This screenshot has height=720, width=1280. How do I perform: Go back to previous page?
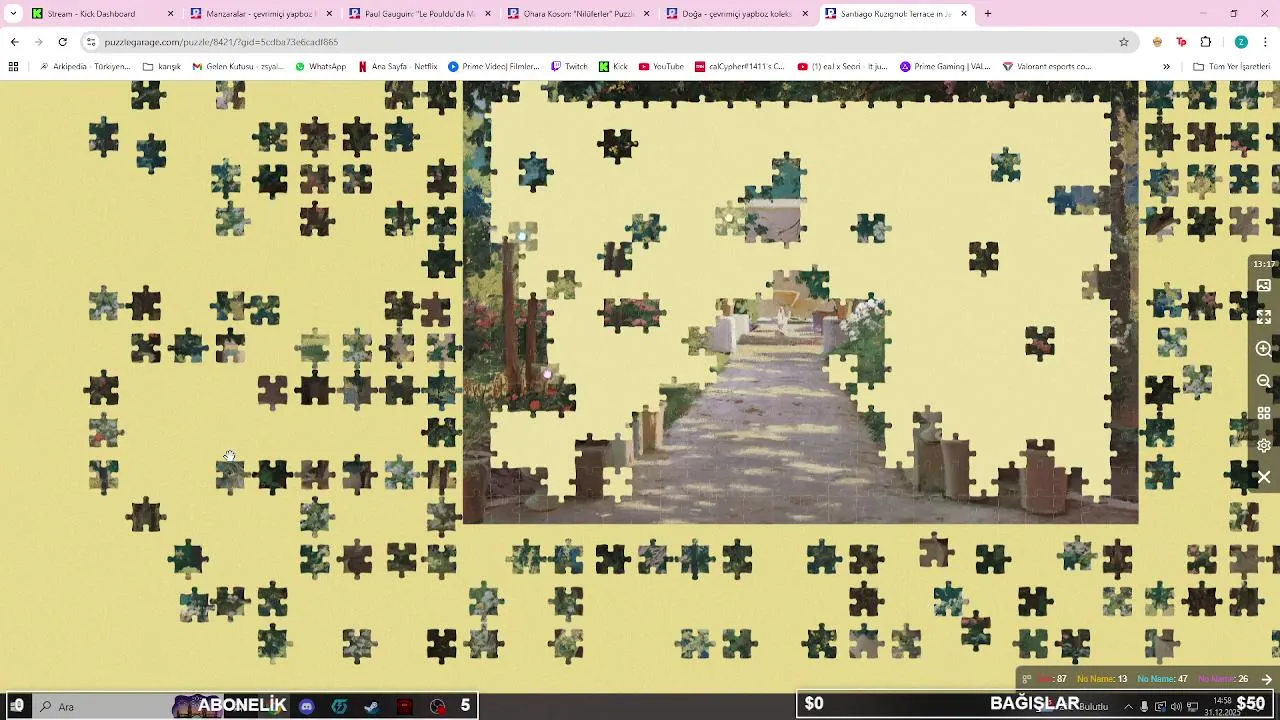(14, 42)
